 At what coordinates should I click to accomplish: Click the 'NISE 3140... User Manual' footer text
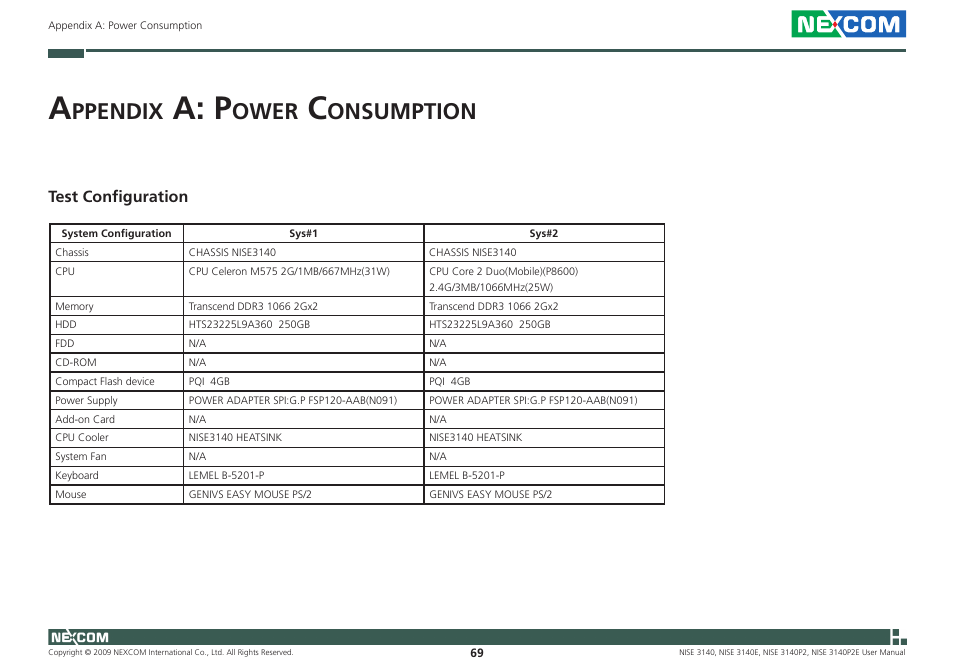(792, 653)
